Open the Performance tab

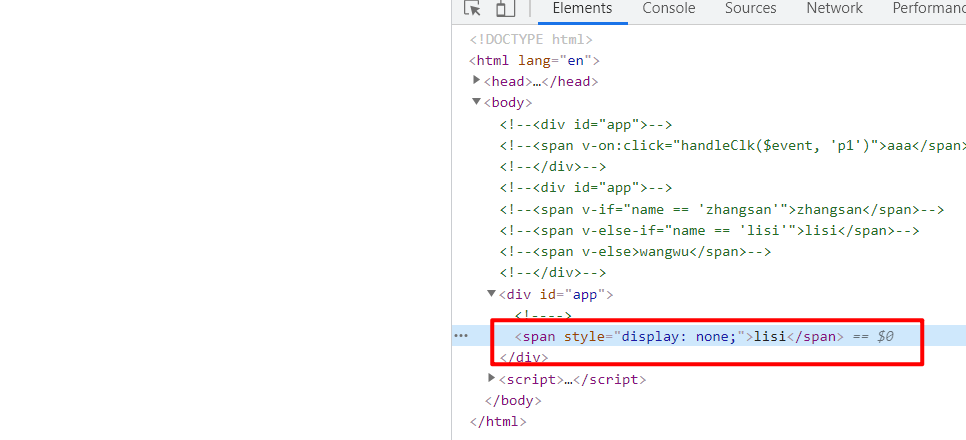pyautogui.click(x=929, y=9)
